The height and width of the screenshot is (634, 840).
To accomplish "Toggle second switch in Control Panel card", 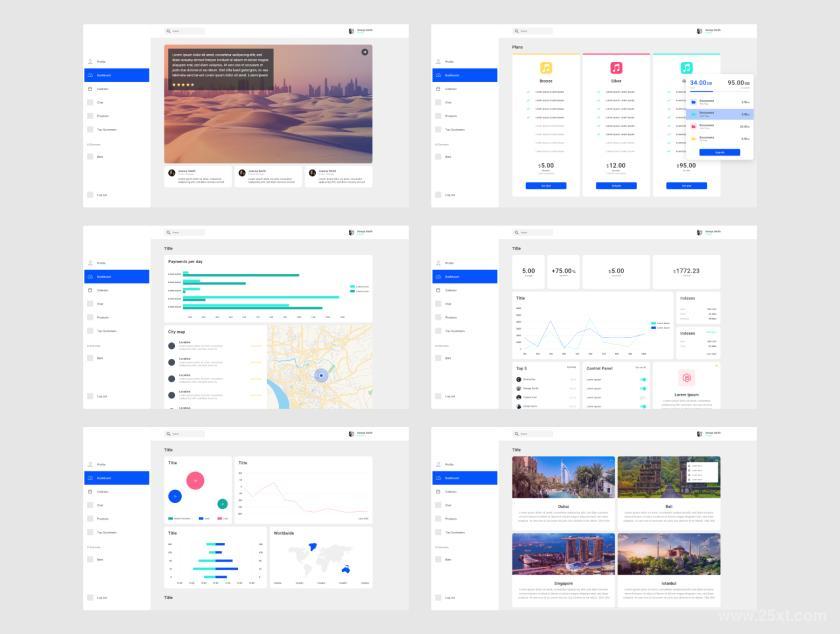I will [643, 389].
